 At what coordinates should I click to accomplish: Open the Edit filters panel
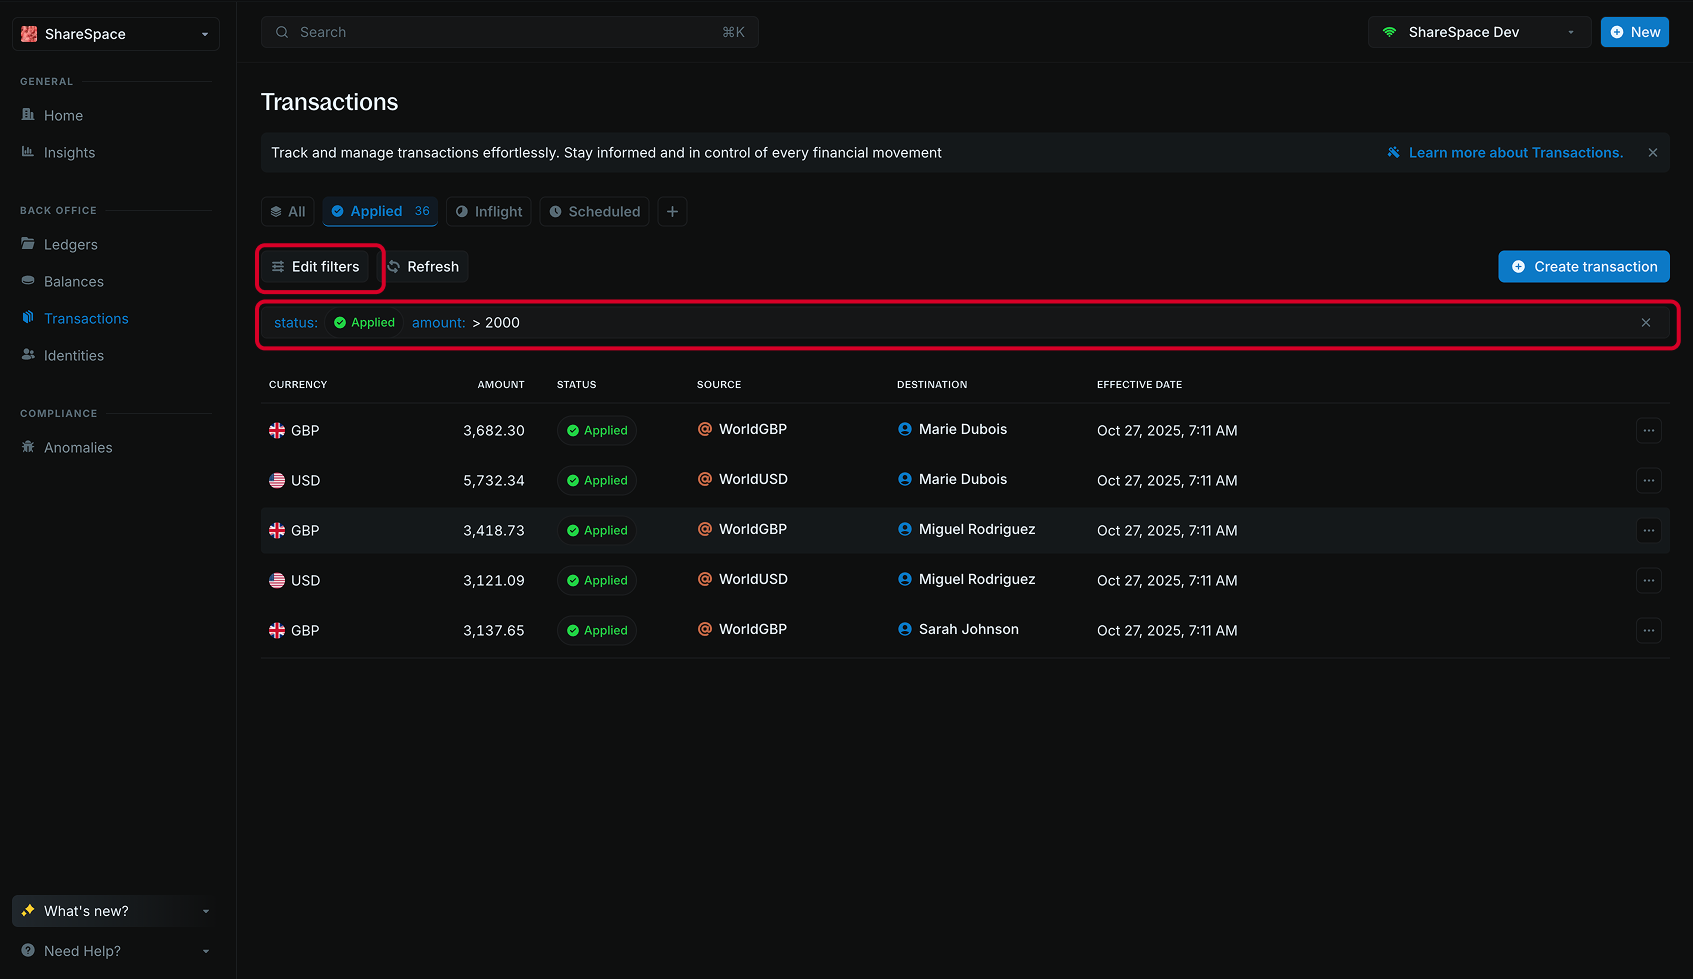click(318, 266)
